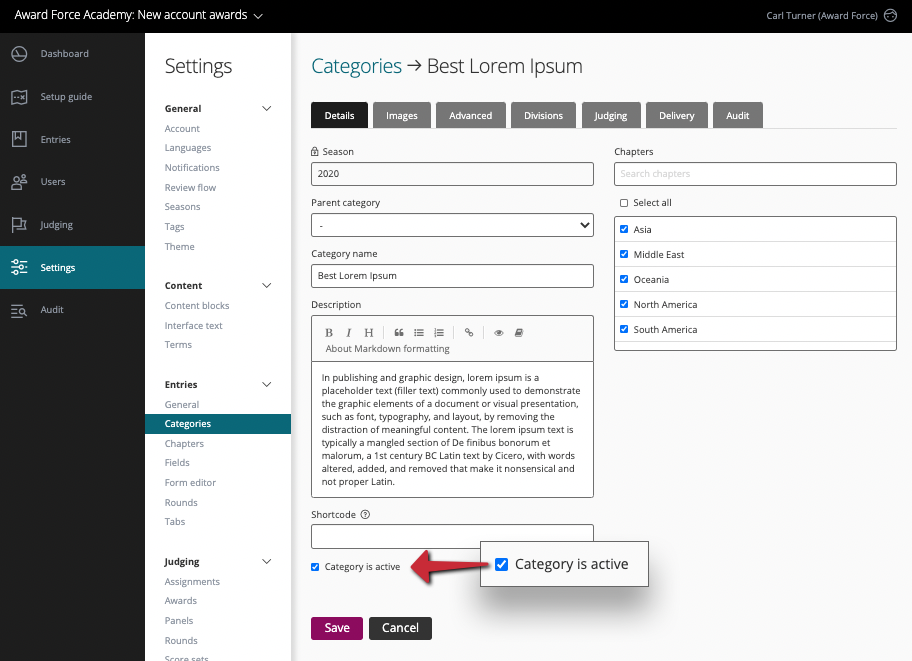Open the Delivery tab
Image resolution: width=912 pixels, height=661 pixels.
676,115
